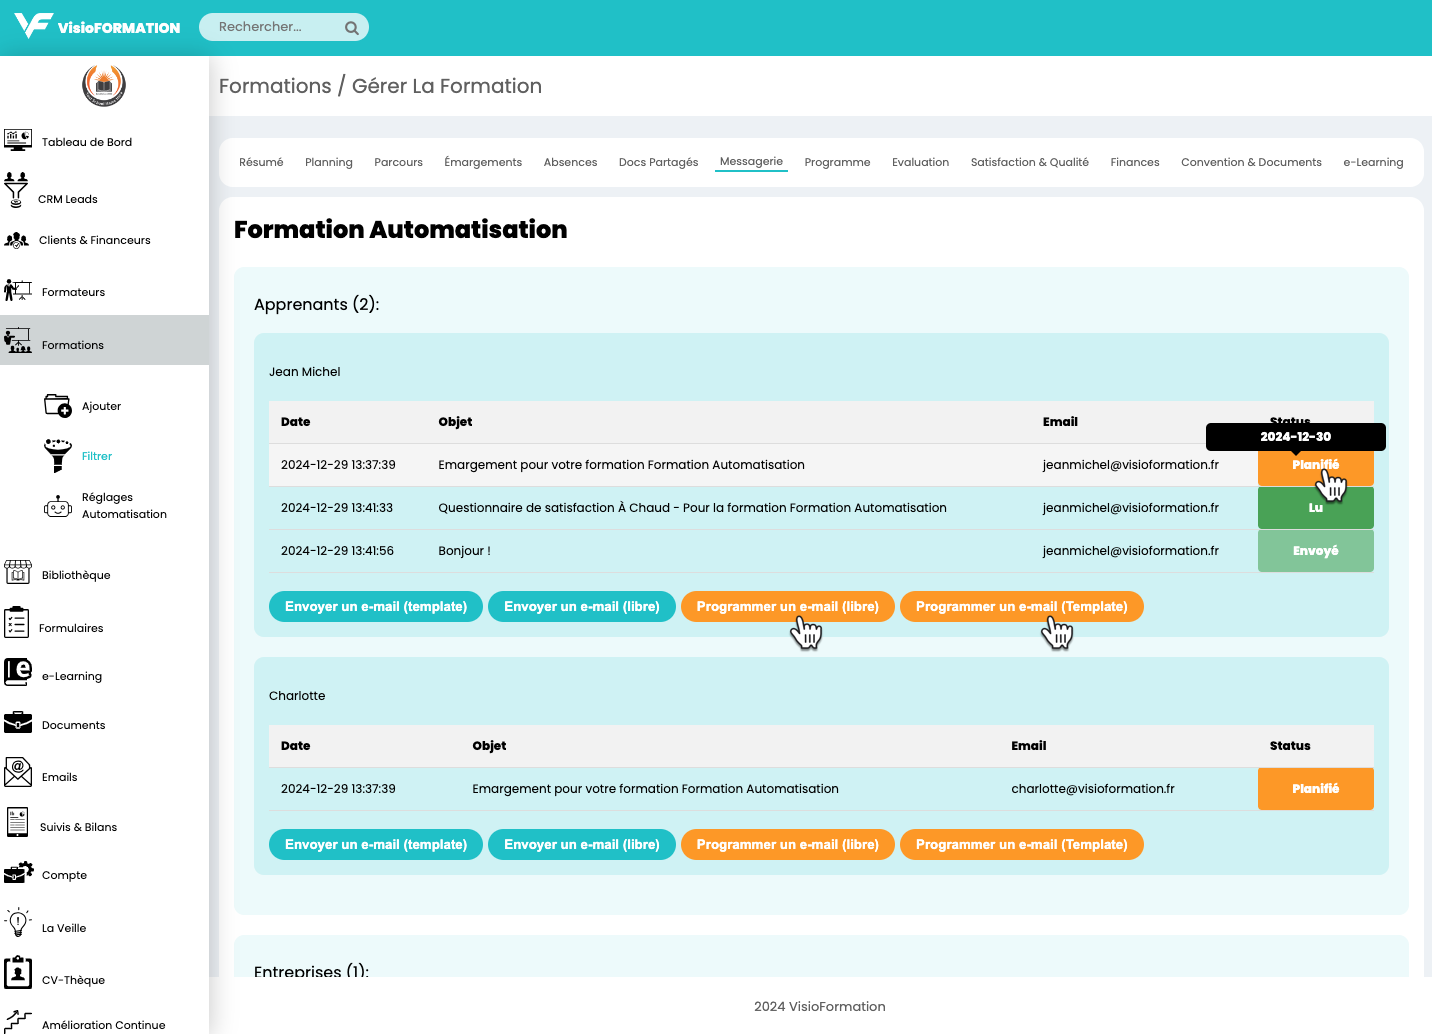Type in the Rechercher search field

pyautogui.click(x=275, y=27)
